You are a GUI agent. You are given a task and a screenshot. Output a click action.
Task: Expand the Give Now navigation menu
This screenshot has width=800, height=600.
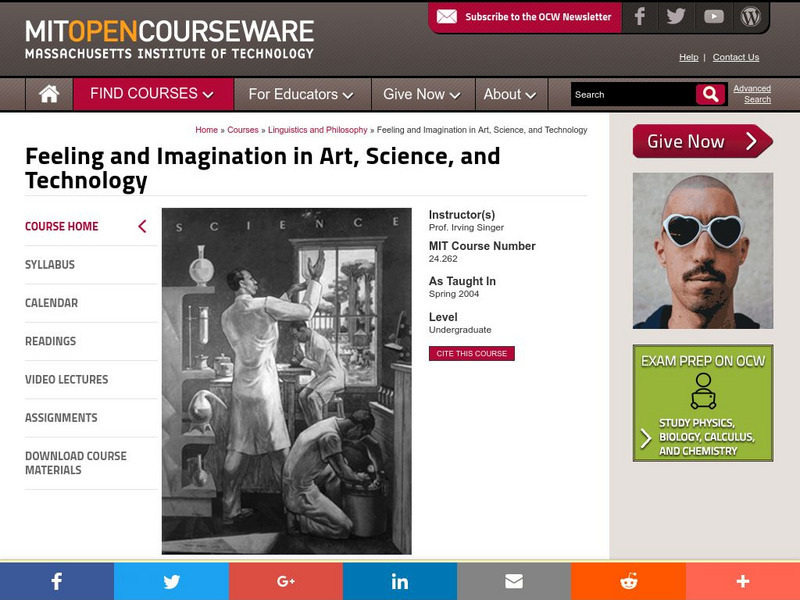(x=423, y=94)
